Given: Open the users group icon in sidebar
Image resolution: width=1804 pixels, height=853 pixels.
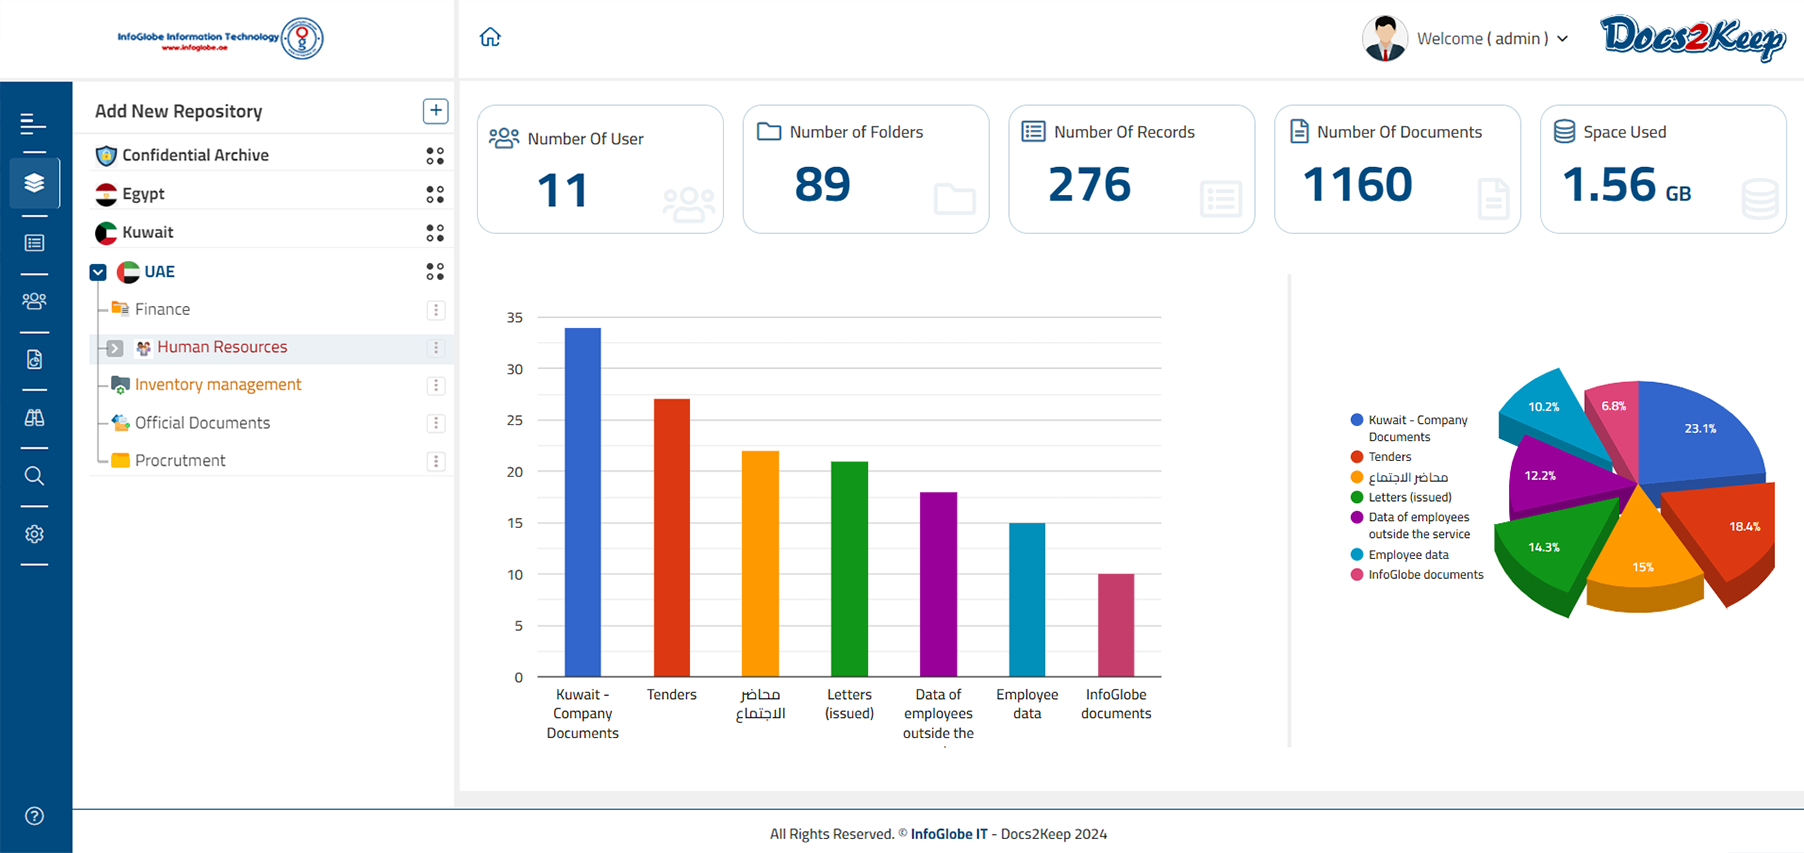Looking at the screenshot, I should 34,301.
